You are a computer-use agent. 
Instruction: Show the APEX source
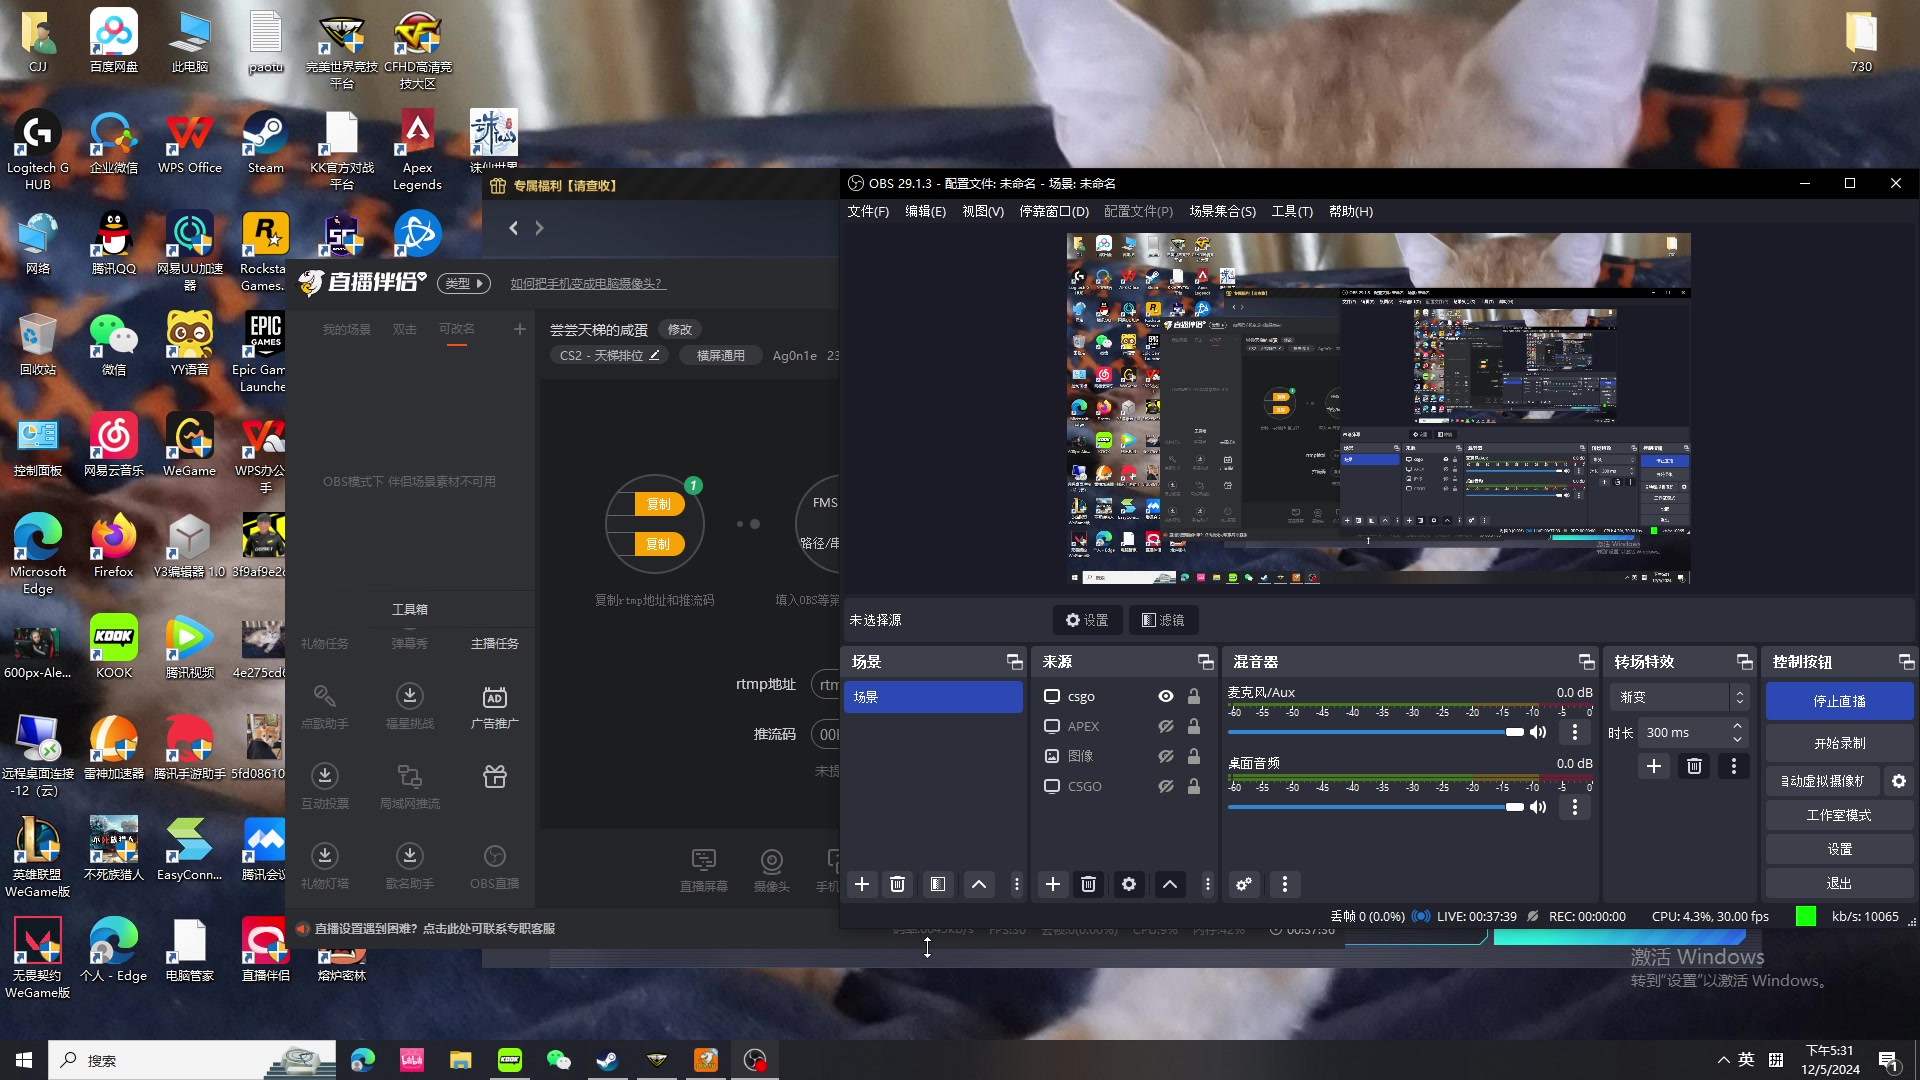click(x=1165, y=726)
